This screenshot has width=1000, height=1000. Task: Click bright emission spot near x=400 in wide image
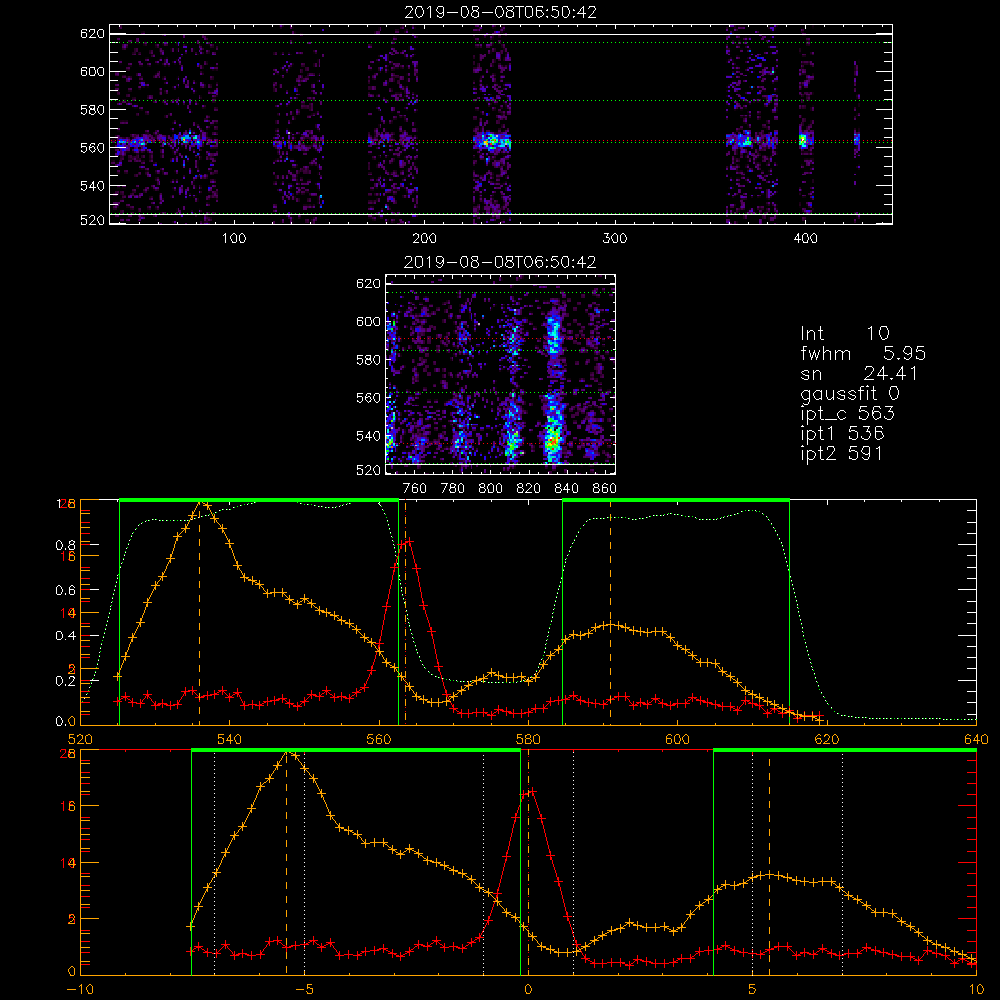[803, 140]
